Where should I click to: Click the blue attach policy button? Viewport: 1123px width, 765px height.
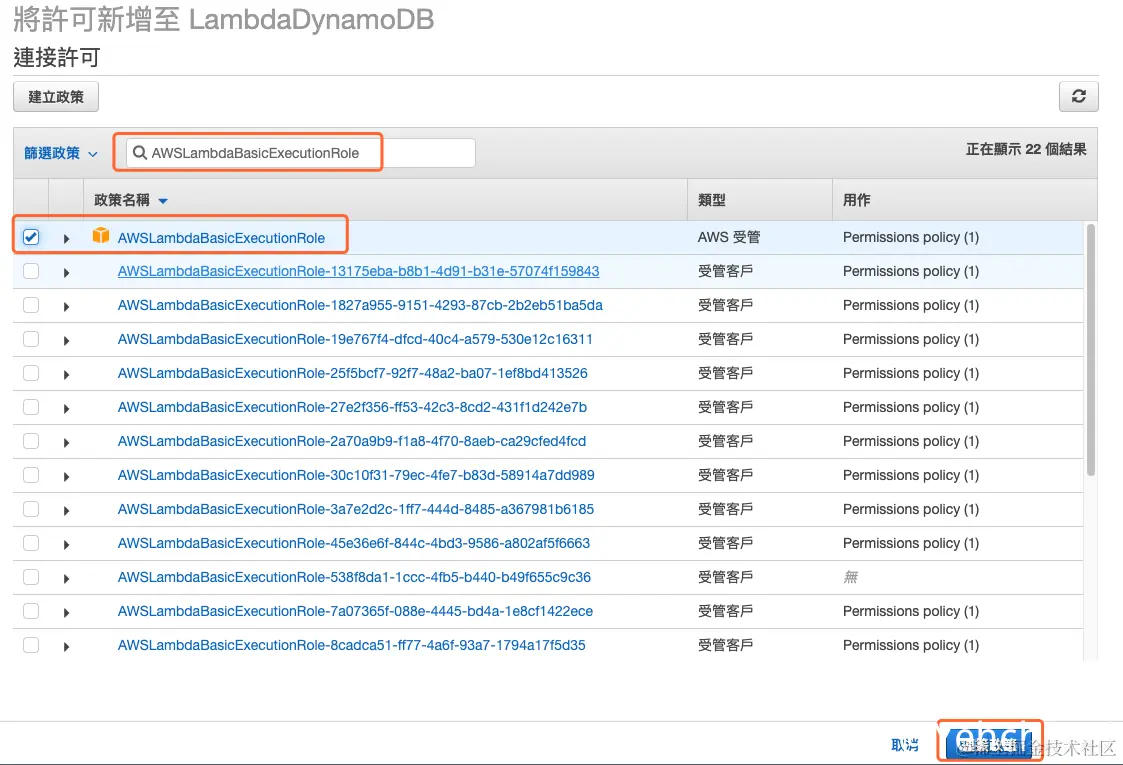989,744
